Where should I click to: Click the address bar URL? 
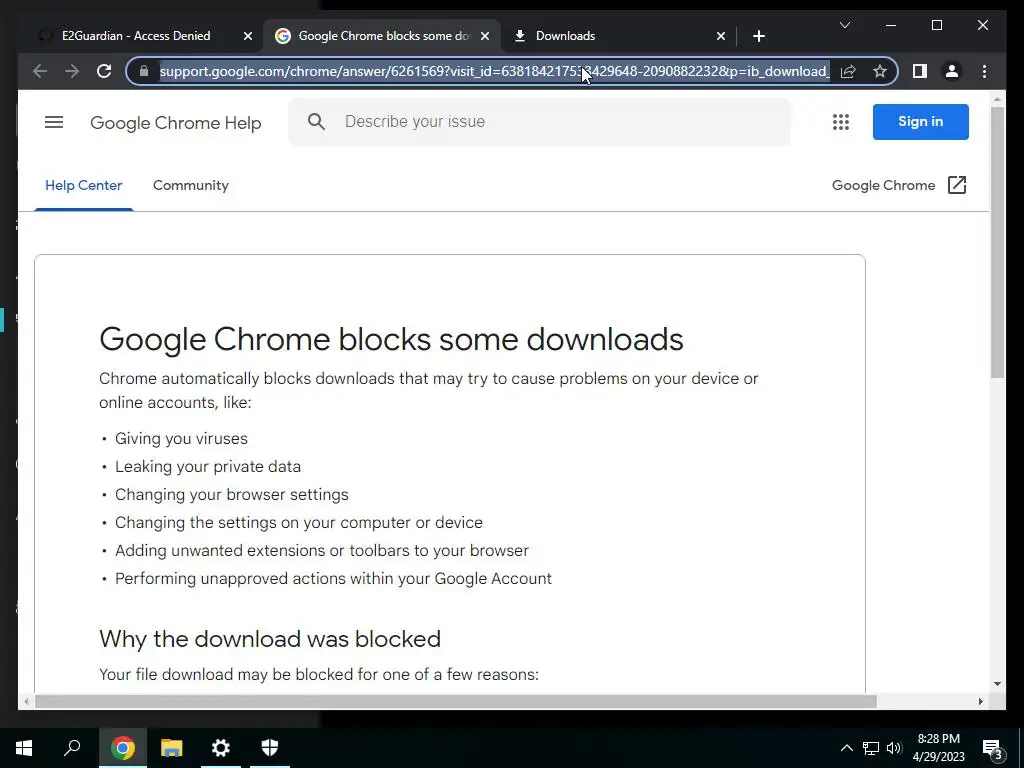494,71
